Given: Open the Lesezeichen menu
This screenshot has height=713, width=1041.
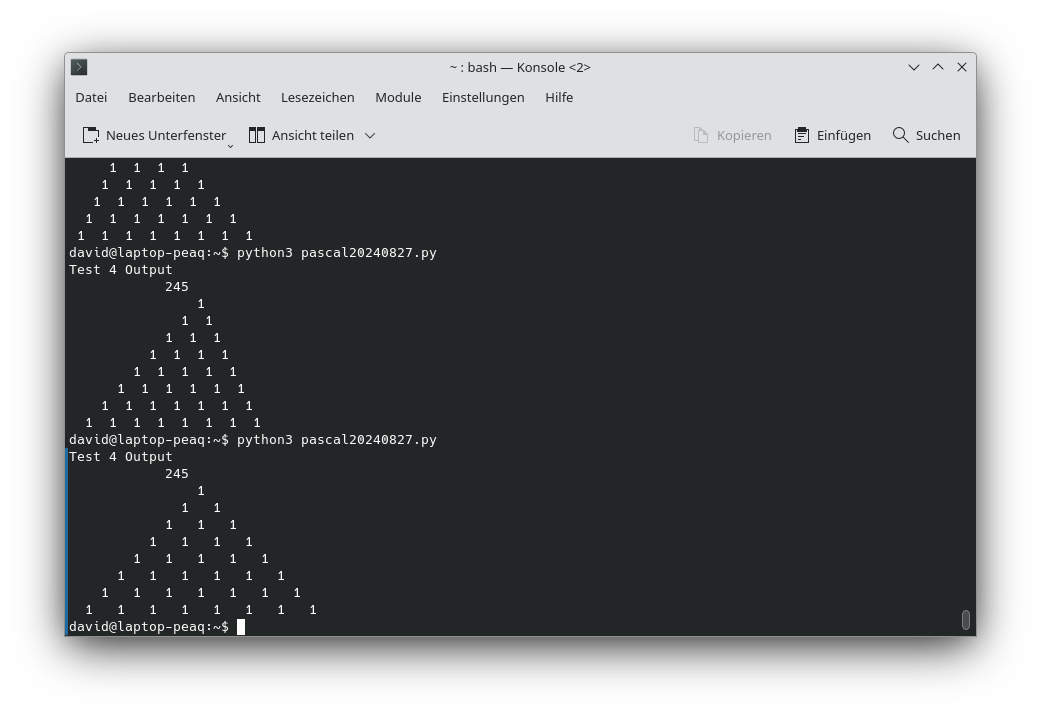Looking at the screenshot, I should point(317,97).
